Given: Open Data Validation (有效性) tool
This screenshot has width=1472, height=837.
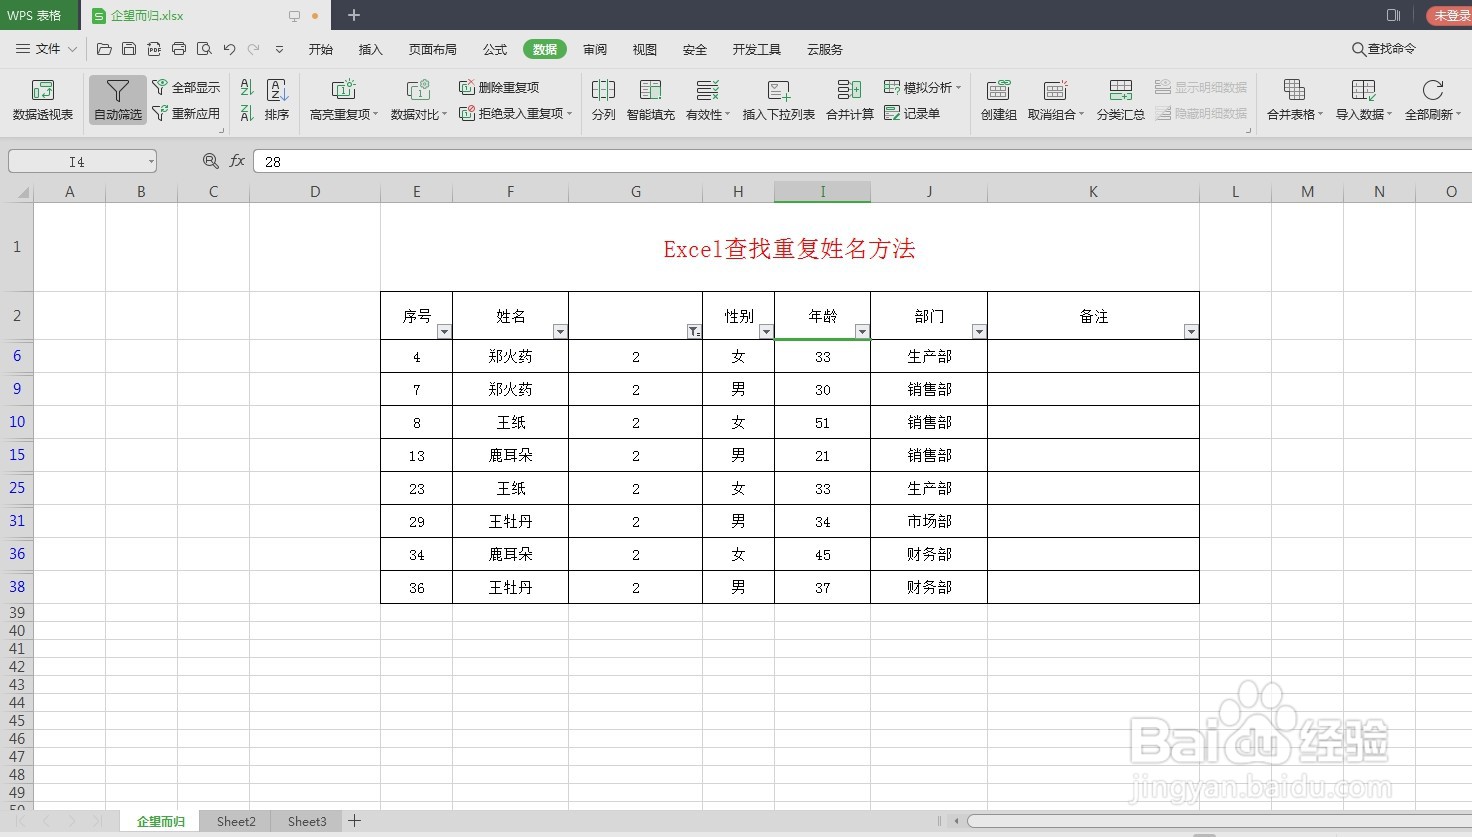Looking at the screenshot, I should [x=708, y=101].
